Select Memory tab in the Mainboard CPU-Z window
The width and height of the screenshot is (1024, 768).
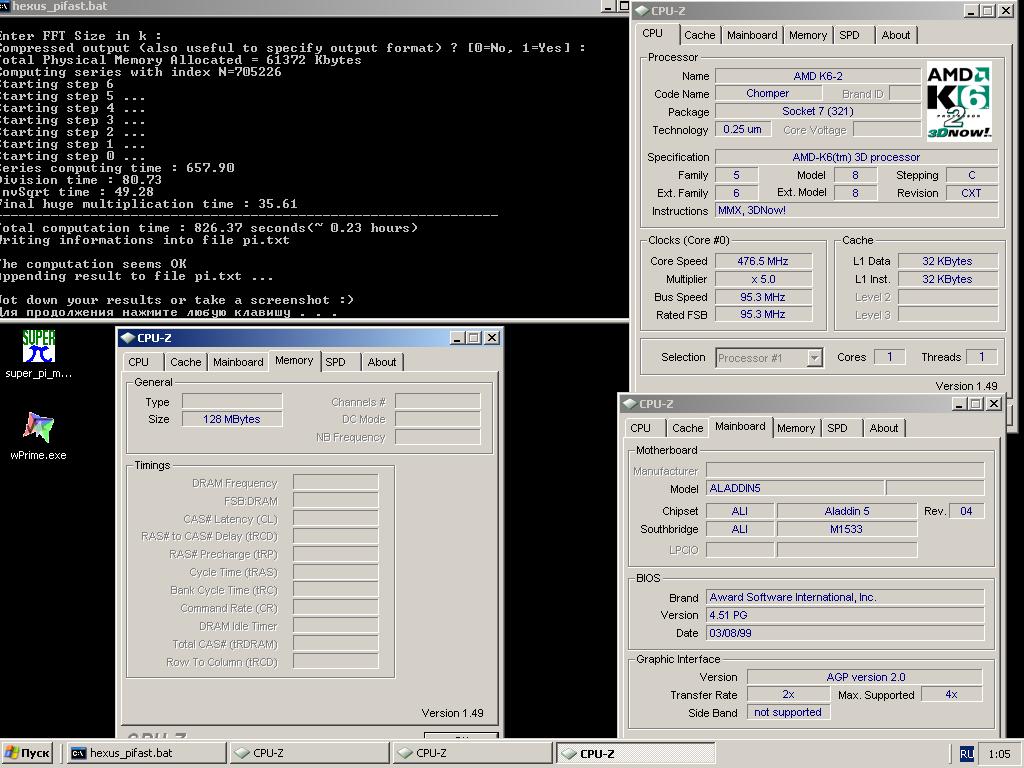coord(796,428)
